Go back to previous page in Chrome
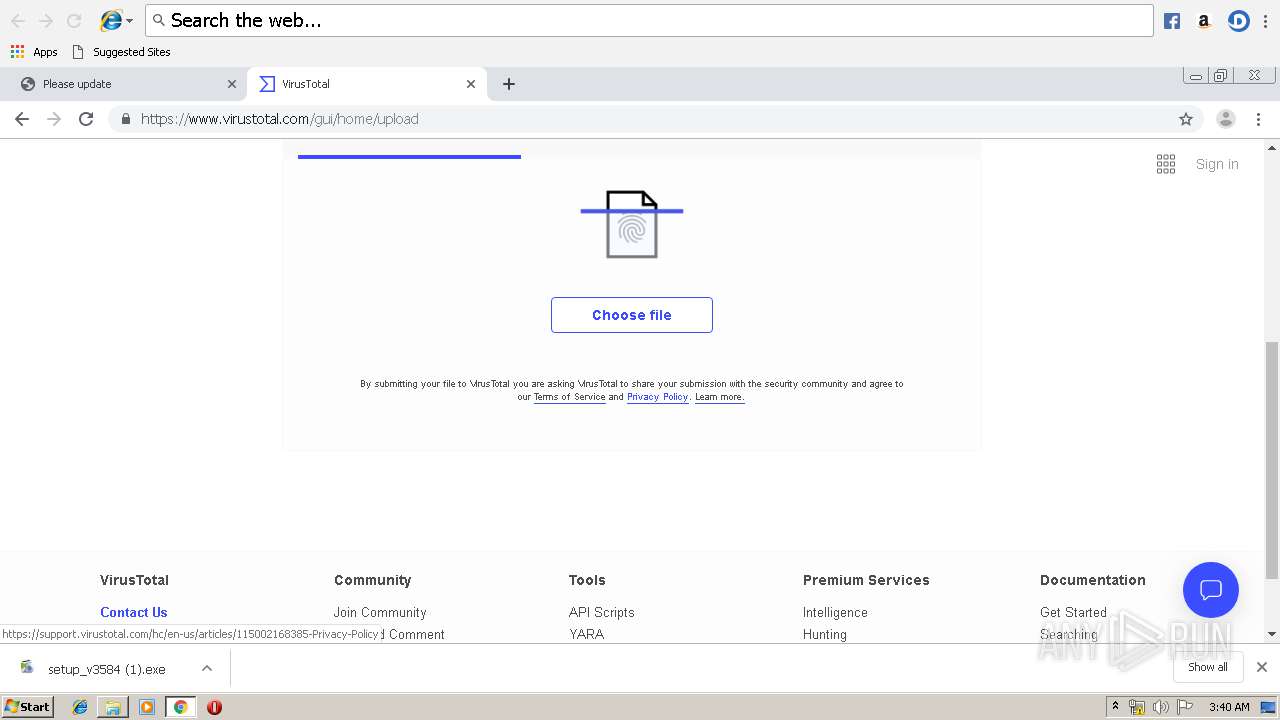The height and width of the screenshot is (720, 1280). 22,119
